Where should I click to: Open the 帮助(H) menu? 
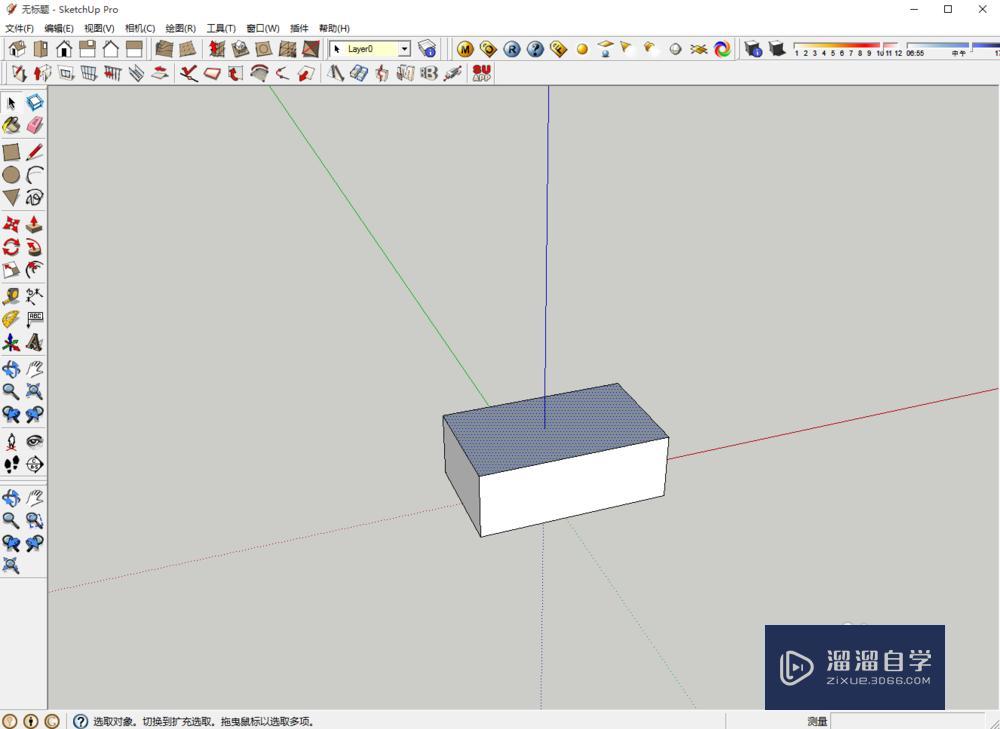tap(334, 28)
